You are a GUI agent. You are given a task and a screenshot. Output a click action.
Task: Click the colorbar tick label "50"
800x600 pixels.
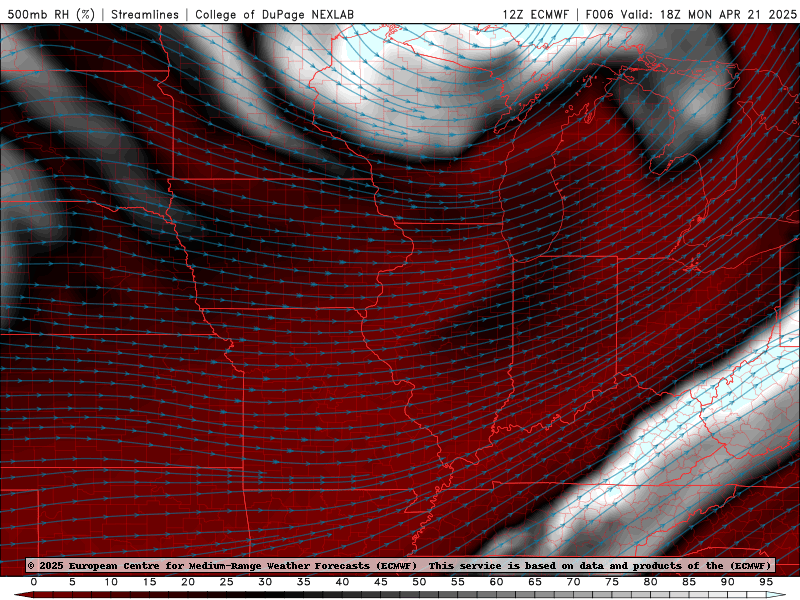point(419,582)
